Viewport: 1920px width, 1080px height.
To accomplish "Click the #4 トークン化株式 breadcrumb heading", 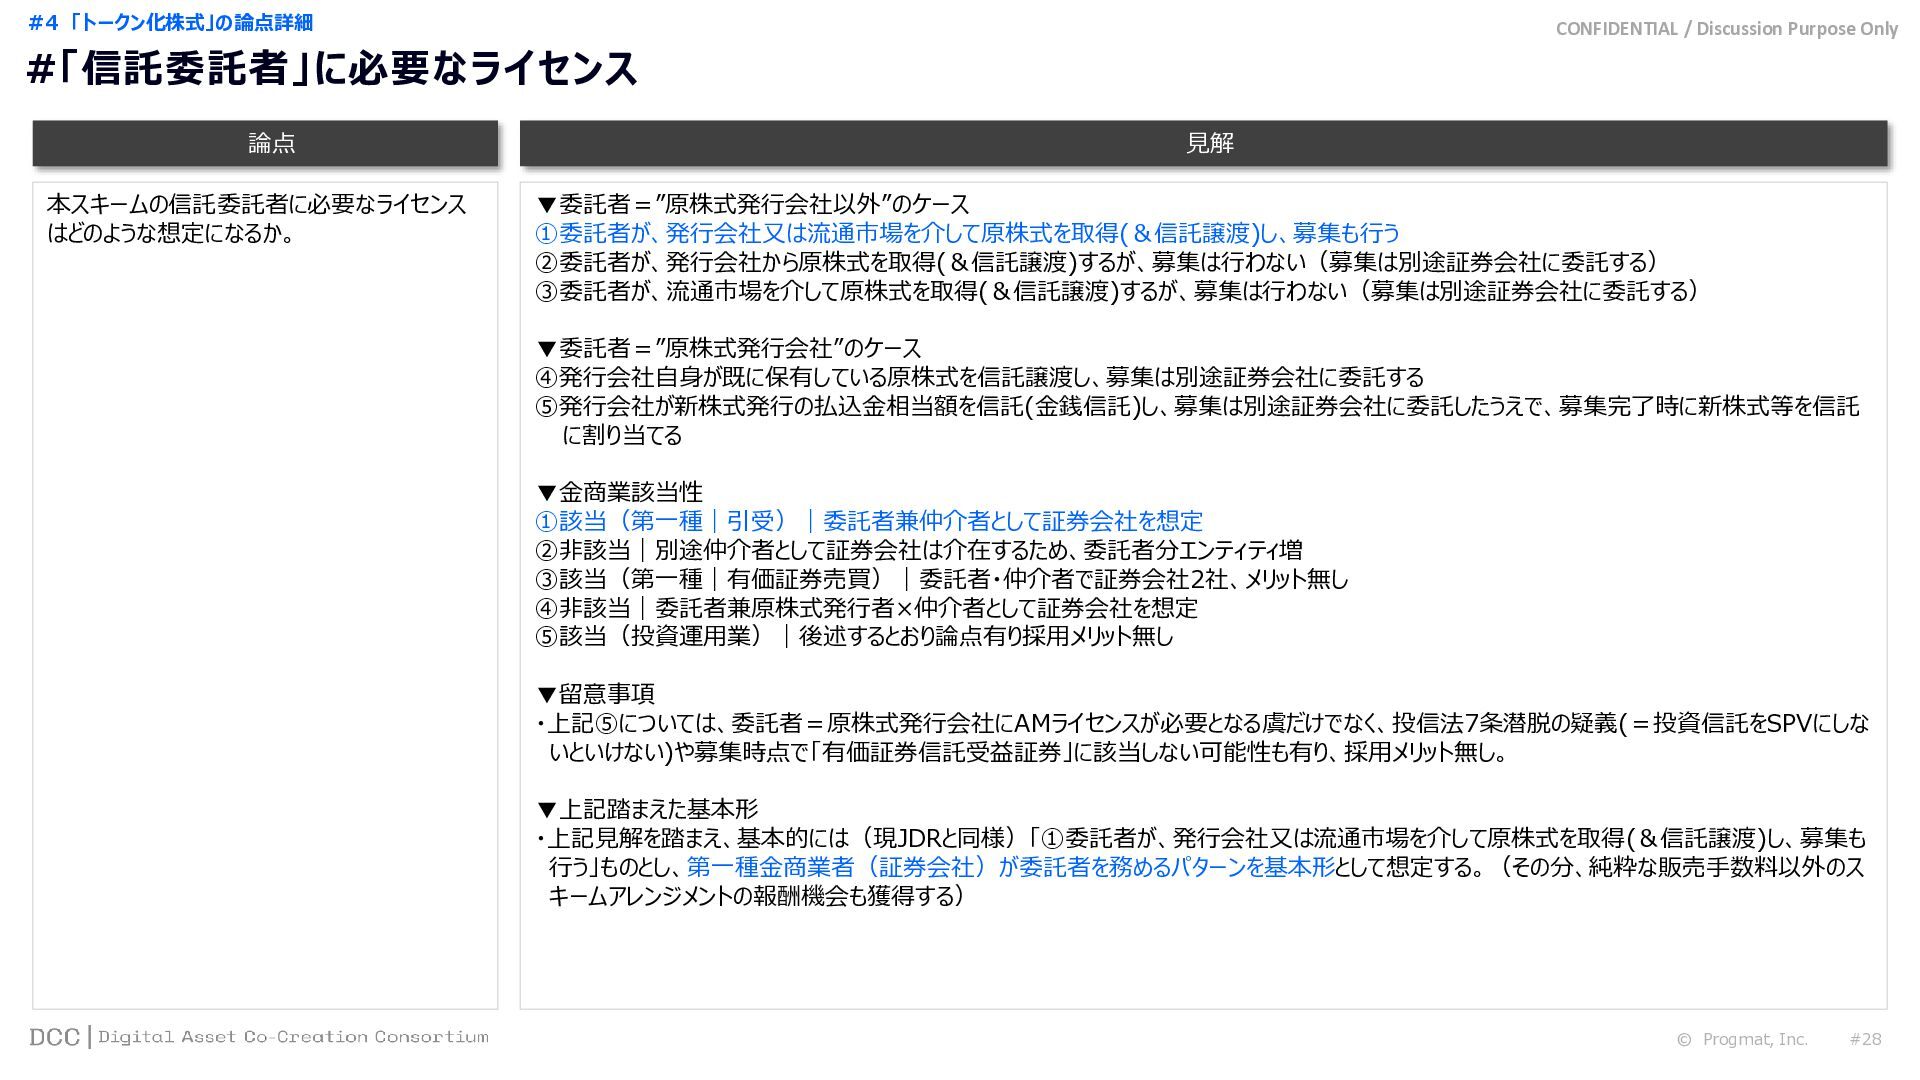I will 171,22.
